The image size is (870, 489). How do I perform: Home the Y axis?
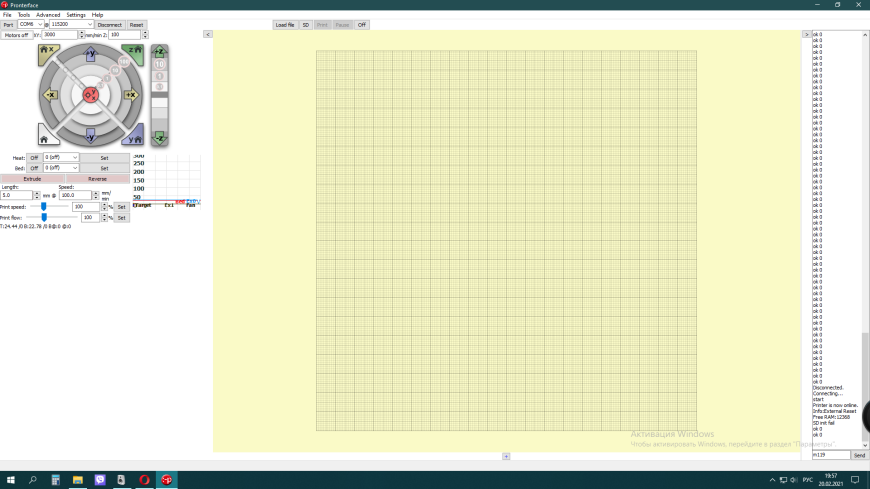[x=133, y=135]
